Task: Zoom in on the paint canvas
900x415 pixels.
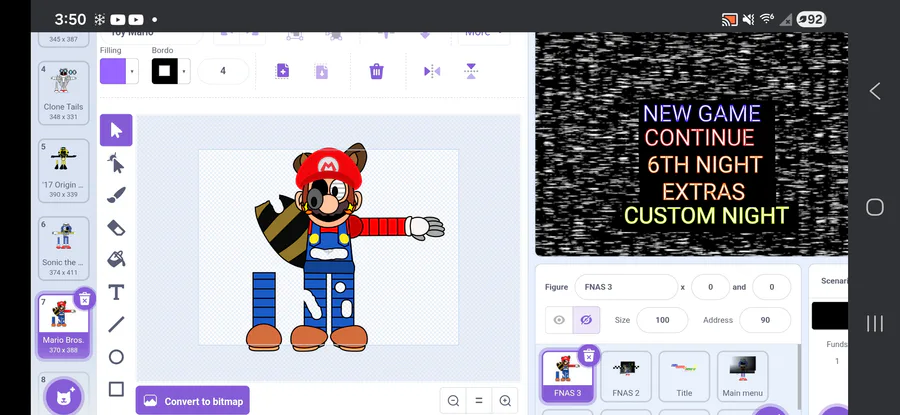Action: [505, 401]
